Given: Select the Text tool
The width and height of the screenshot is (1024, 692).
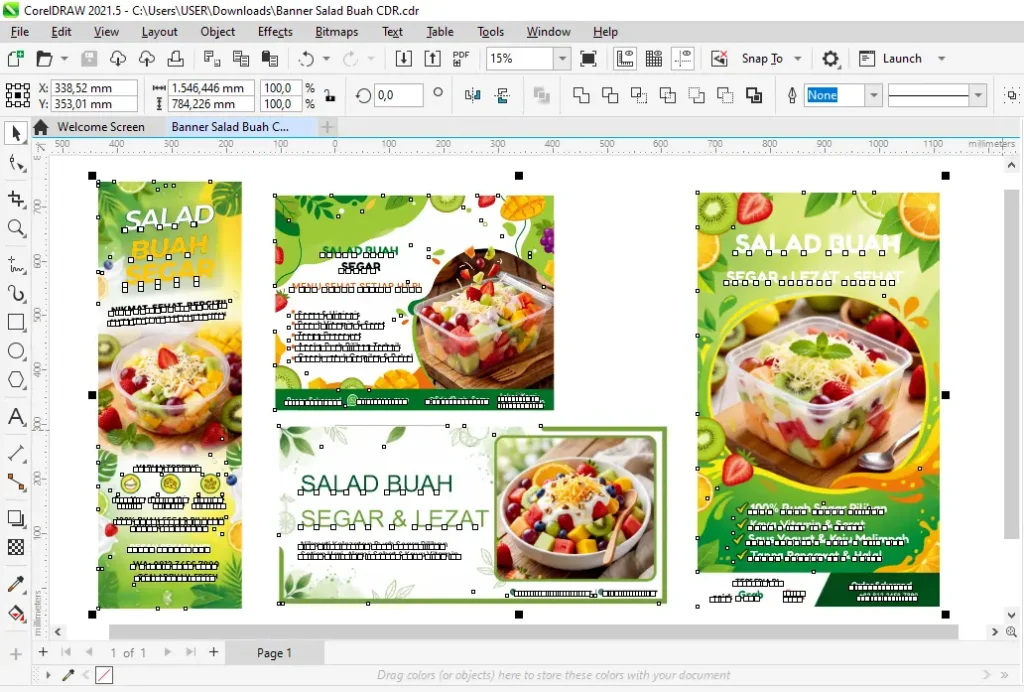Looking at the screenshot, I should [x=16, y=417].
